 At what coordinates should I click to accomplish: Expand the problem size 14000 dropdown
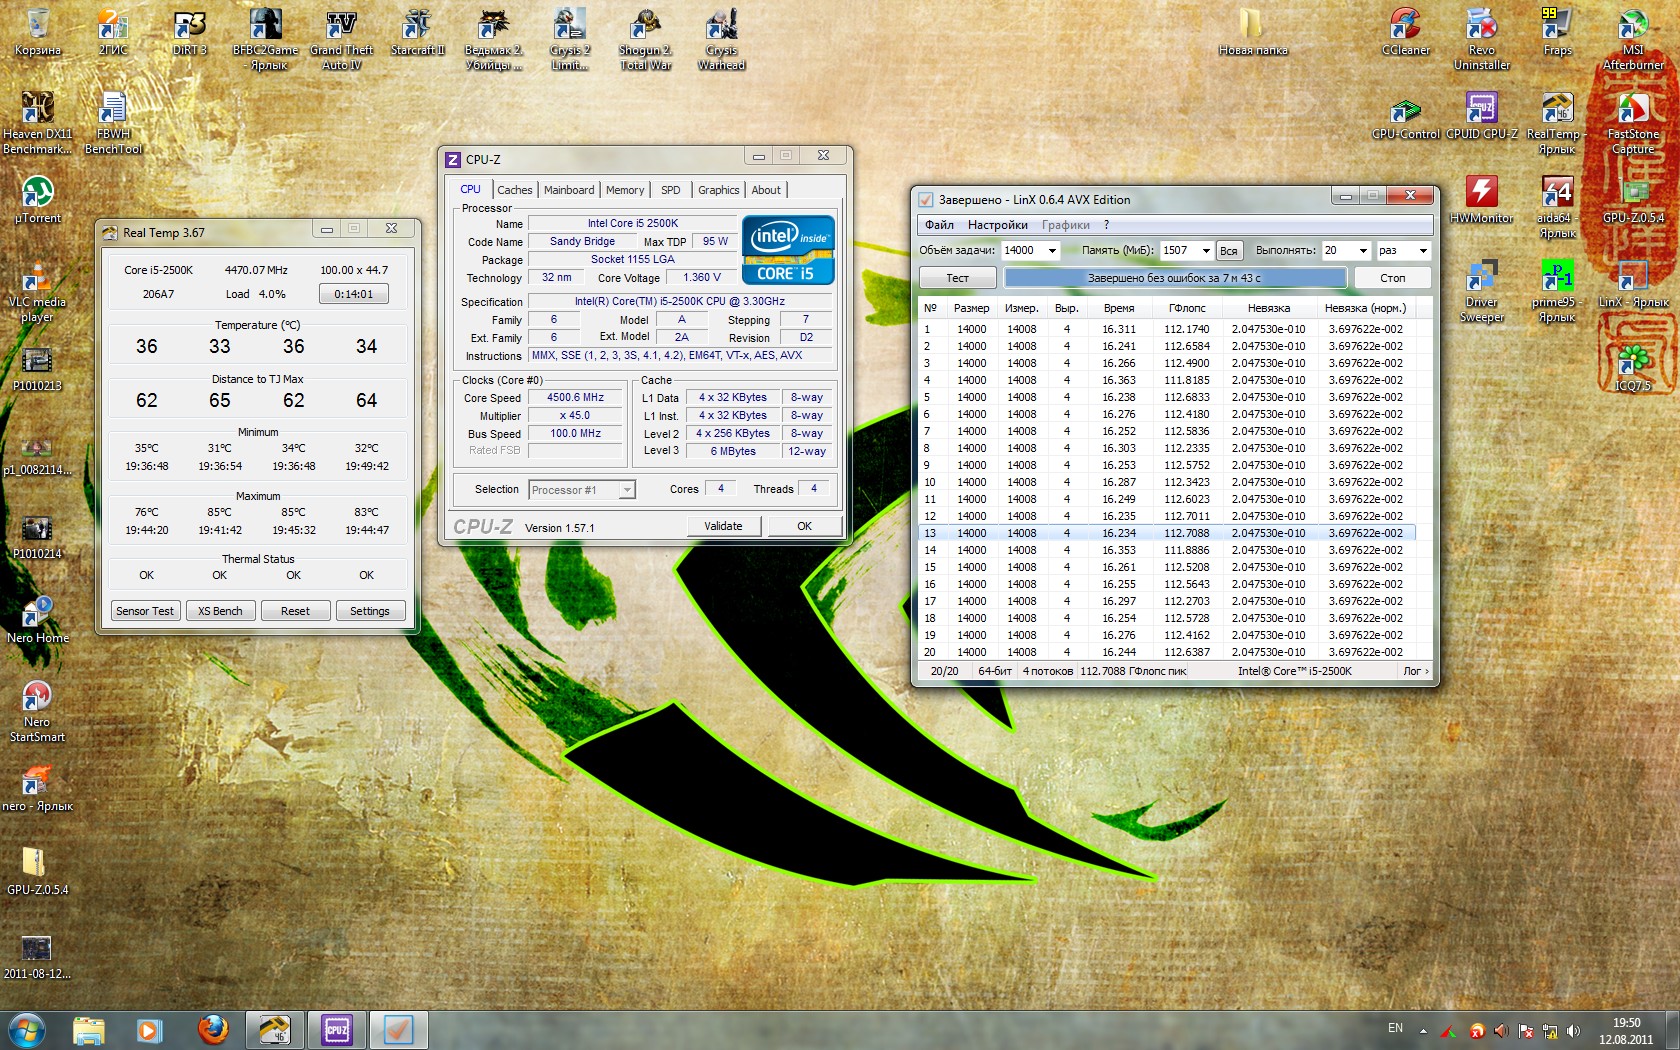(1051, 251)
